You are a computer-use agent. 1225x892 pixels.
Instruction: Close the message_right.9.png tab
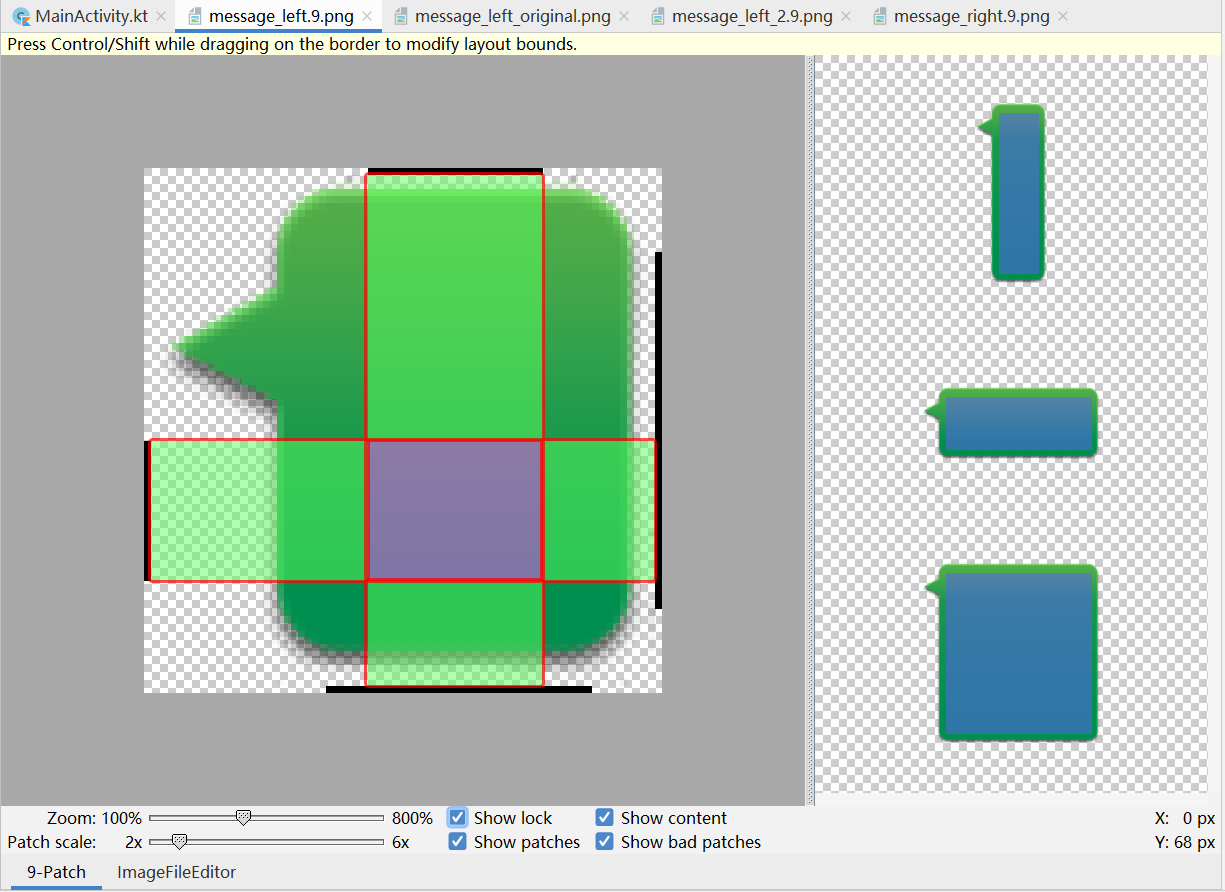(1062, 17)
